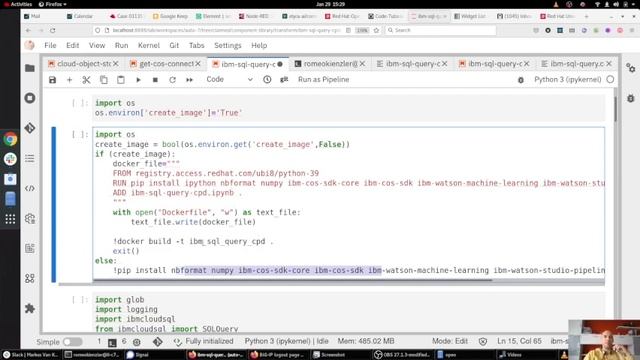Open the Help menu

pyautogui.click(x=259, y=45)
